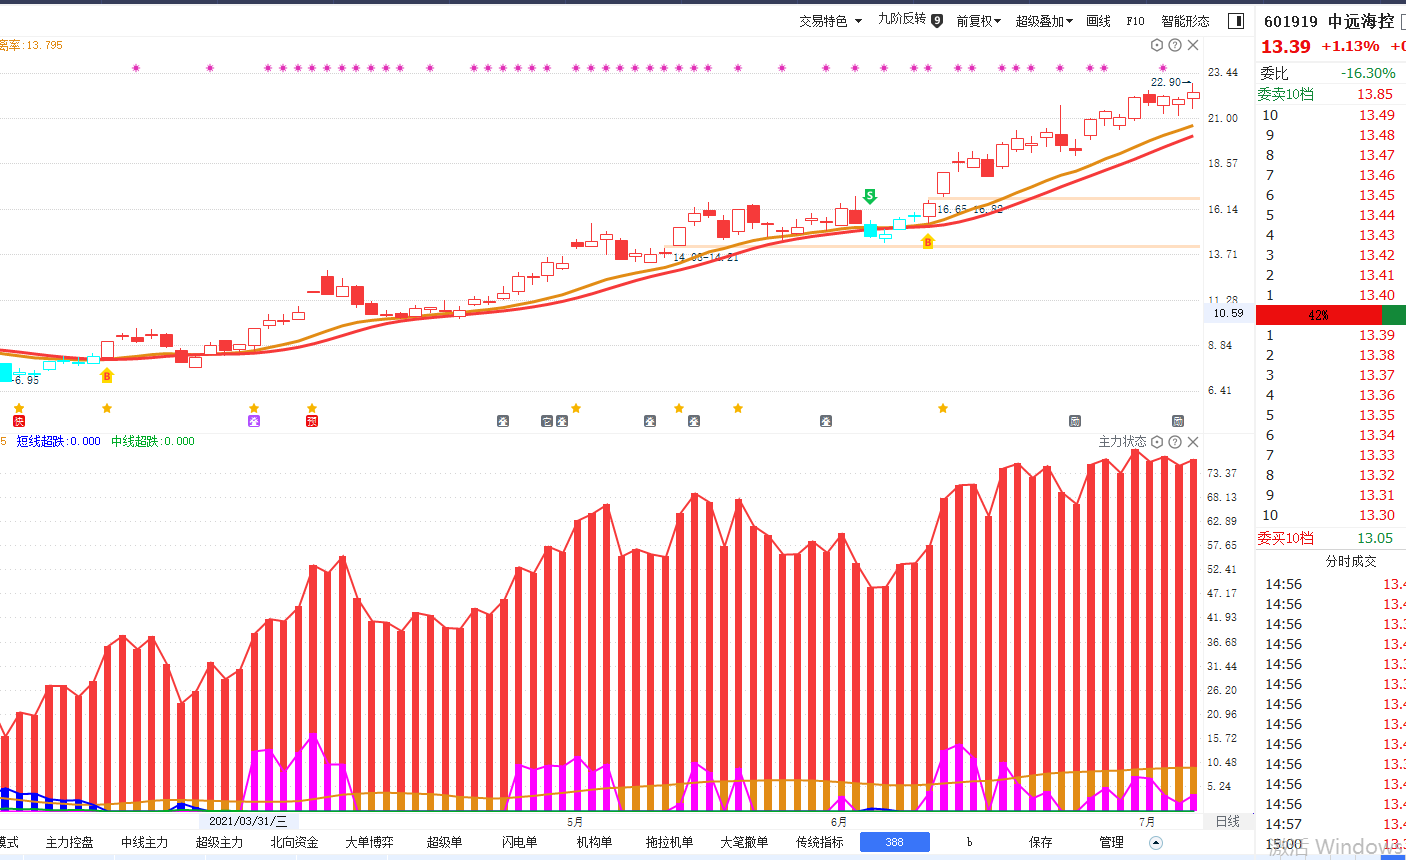The image size is (1406, 860).
Task: Click the 短线超跌 indicator legend label
Action: (58, 441)
